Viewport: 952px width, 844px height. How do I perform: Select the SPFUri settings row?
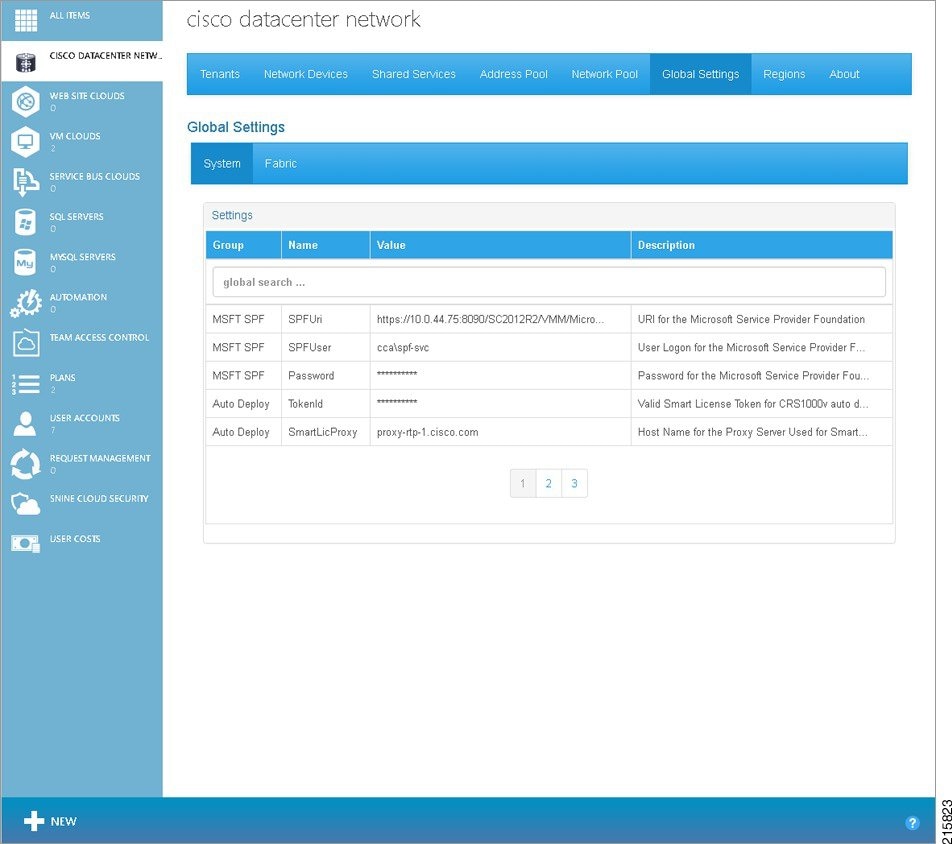[450, 319]
